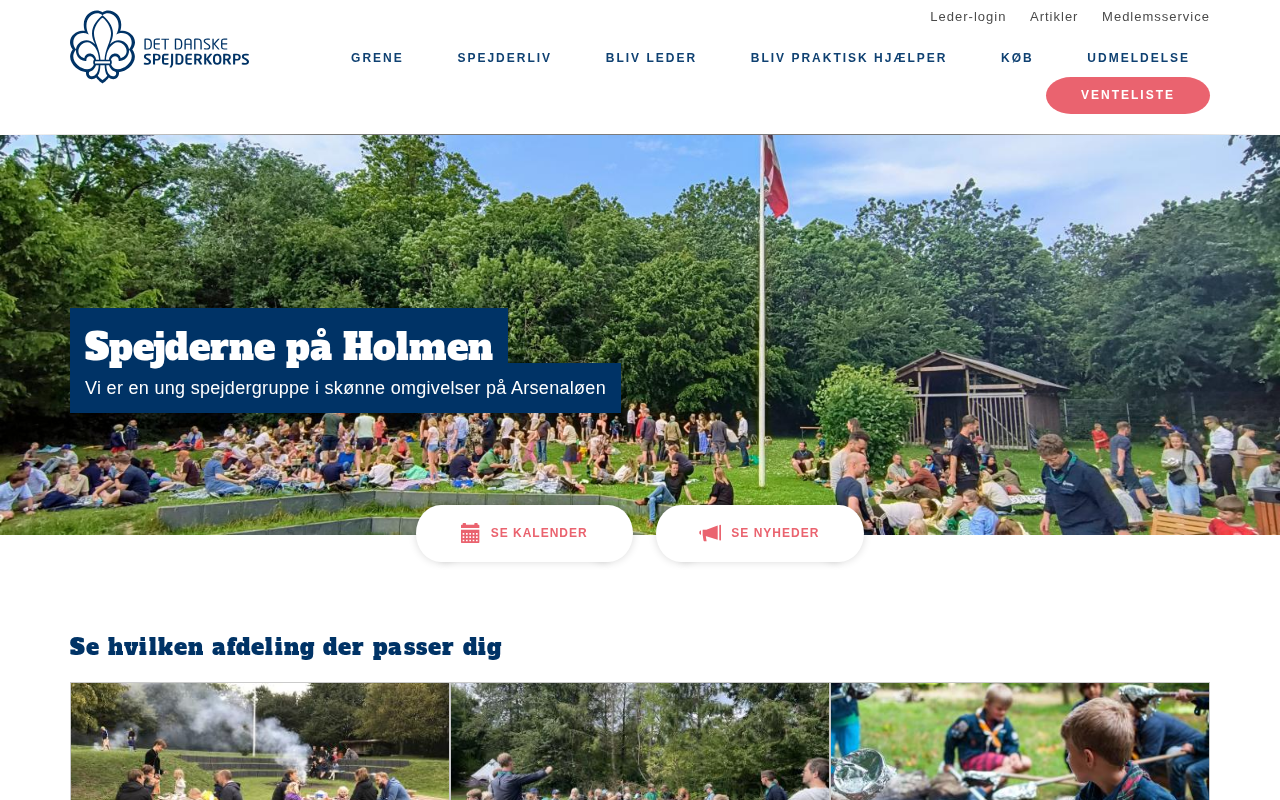Click the Venteliste button

[x=1128, y=95]
